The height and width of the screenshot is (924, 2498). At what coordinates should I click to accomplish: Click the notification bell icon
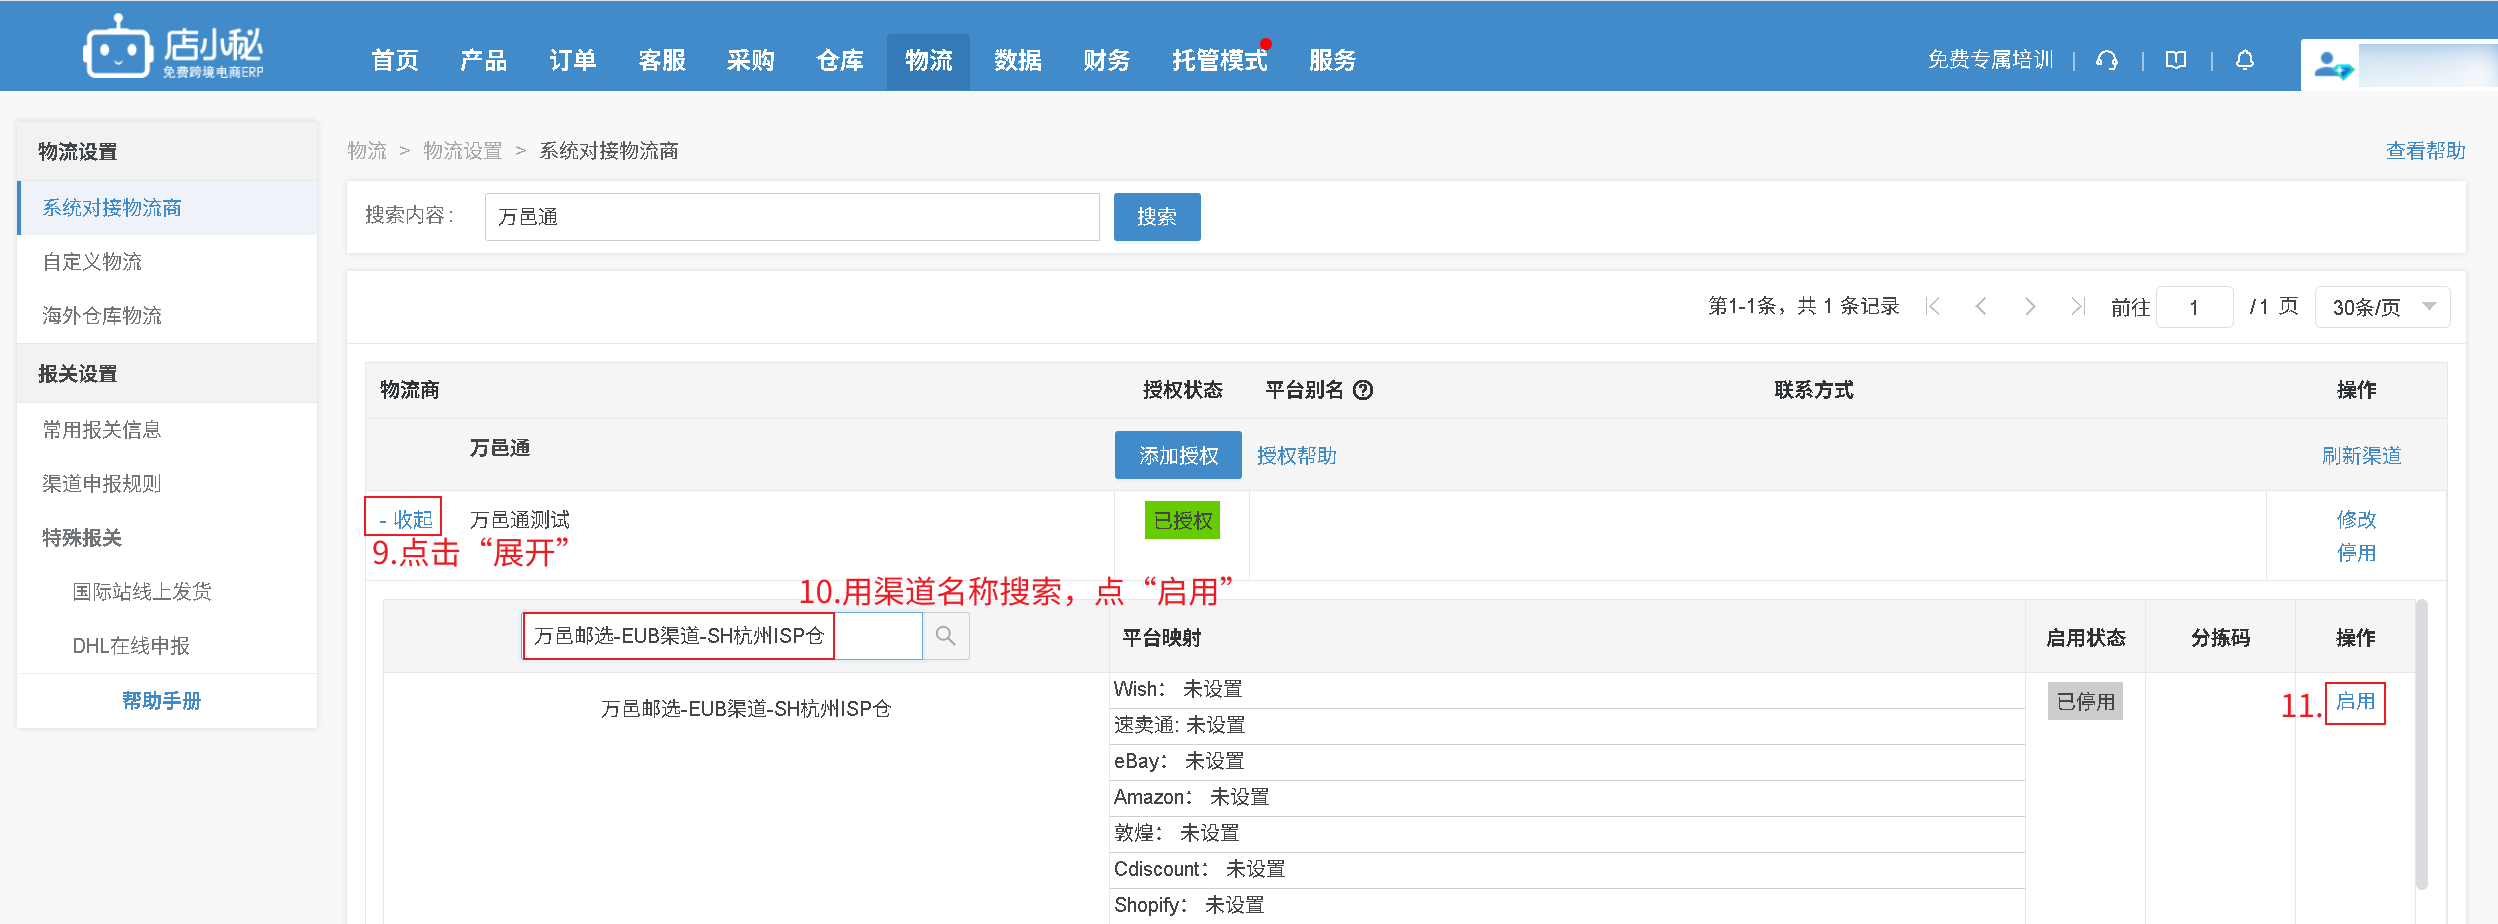point(2245,60)
